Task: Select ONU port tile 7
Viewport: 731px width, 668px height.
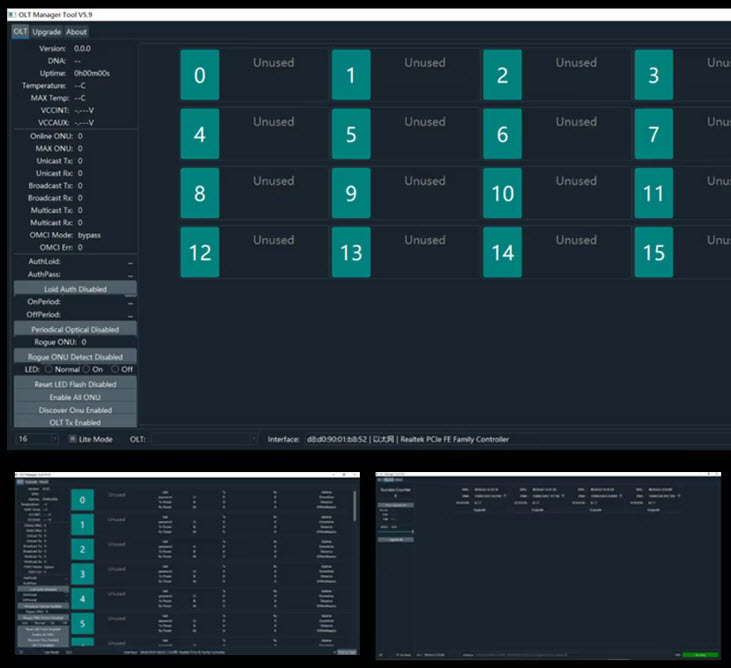Action: 653,135
